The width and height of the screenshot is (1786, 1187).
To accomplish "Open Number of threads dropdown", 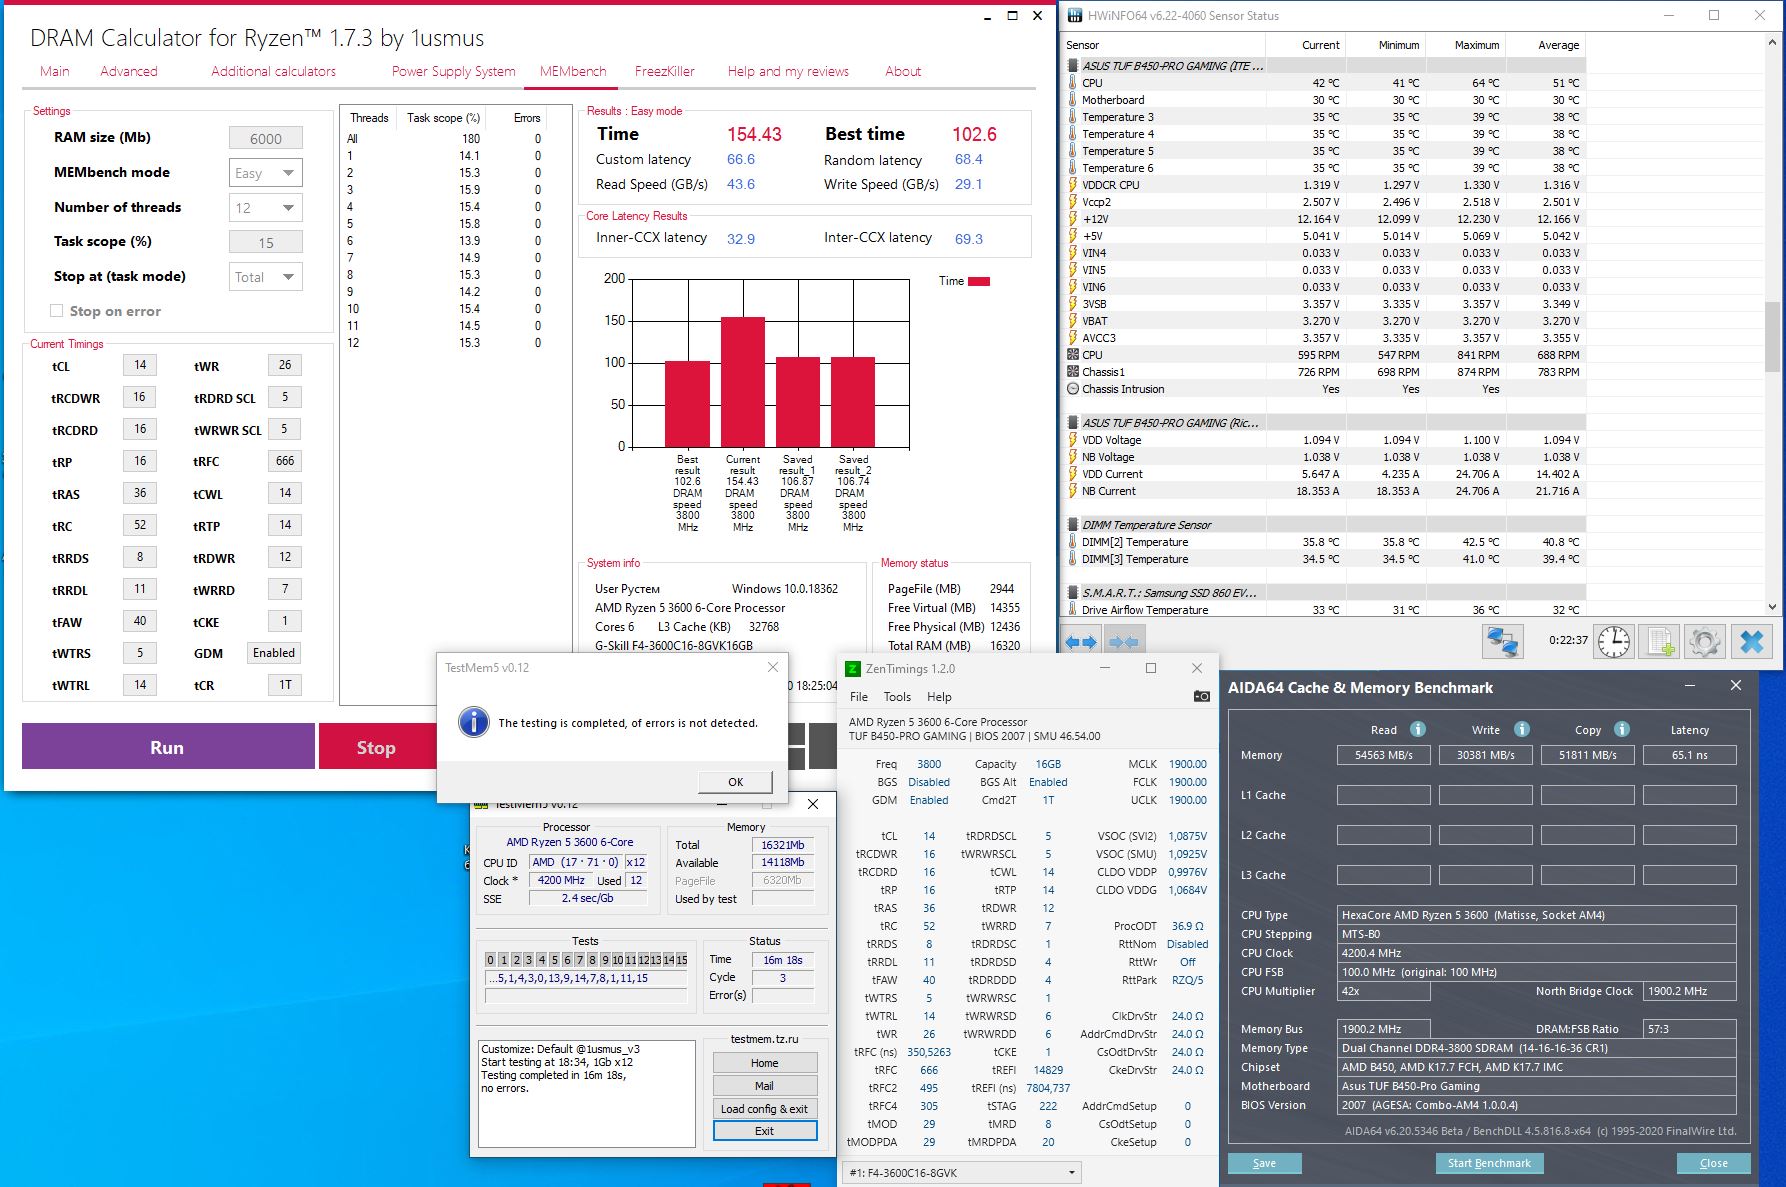I will pos(266,208).
